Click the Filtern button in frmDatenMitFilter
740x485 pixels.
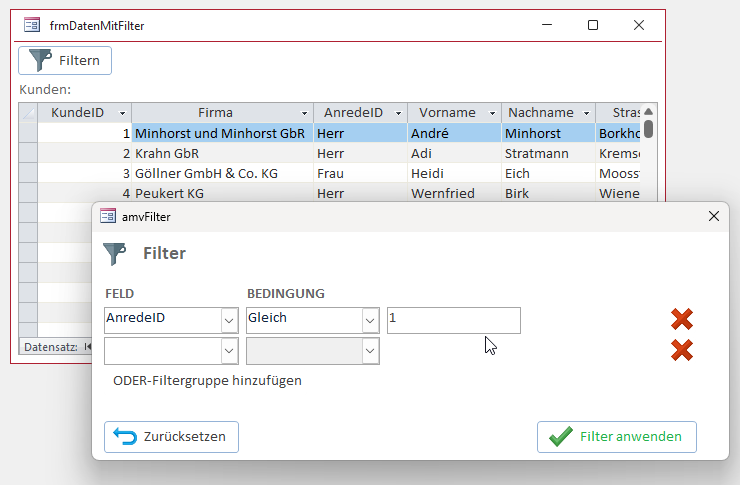point(65,60)
